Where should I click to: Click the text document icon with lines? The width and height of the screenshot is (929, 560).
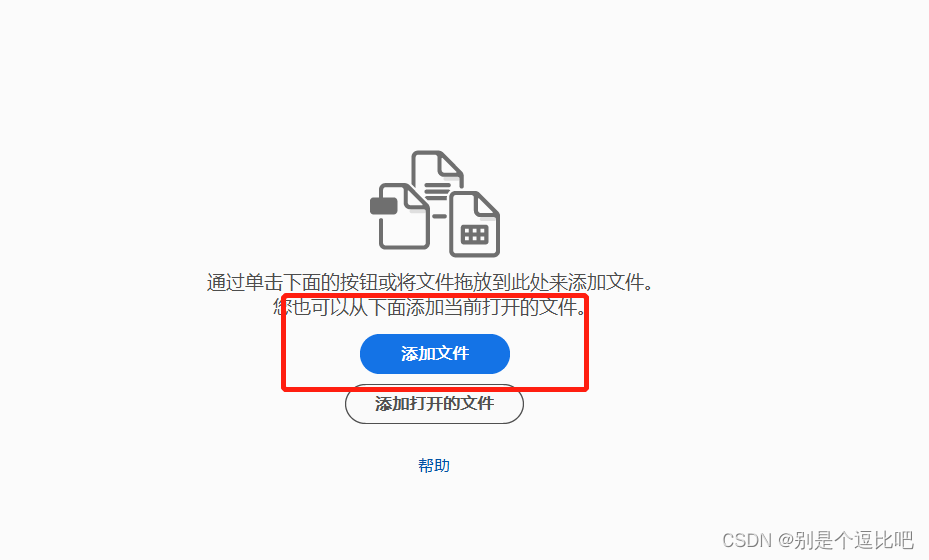tap(437, 178)
